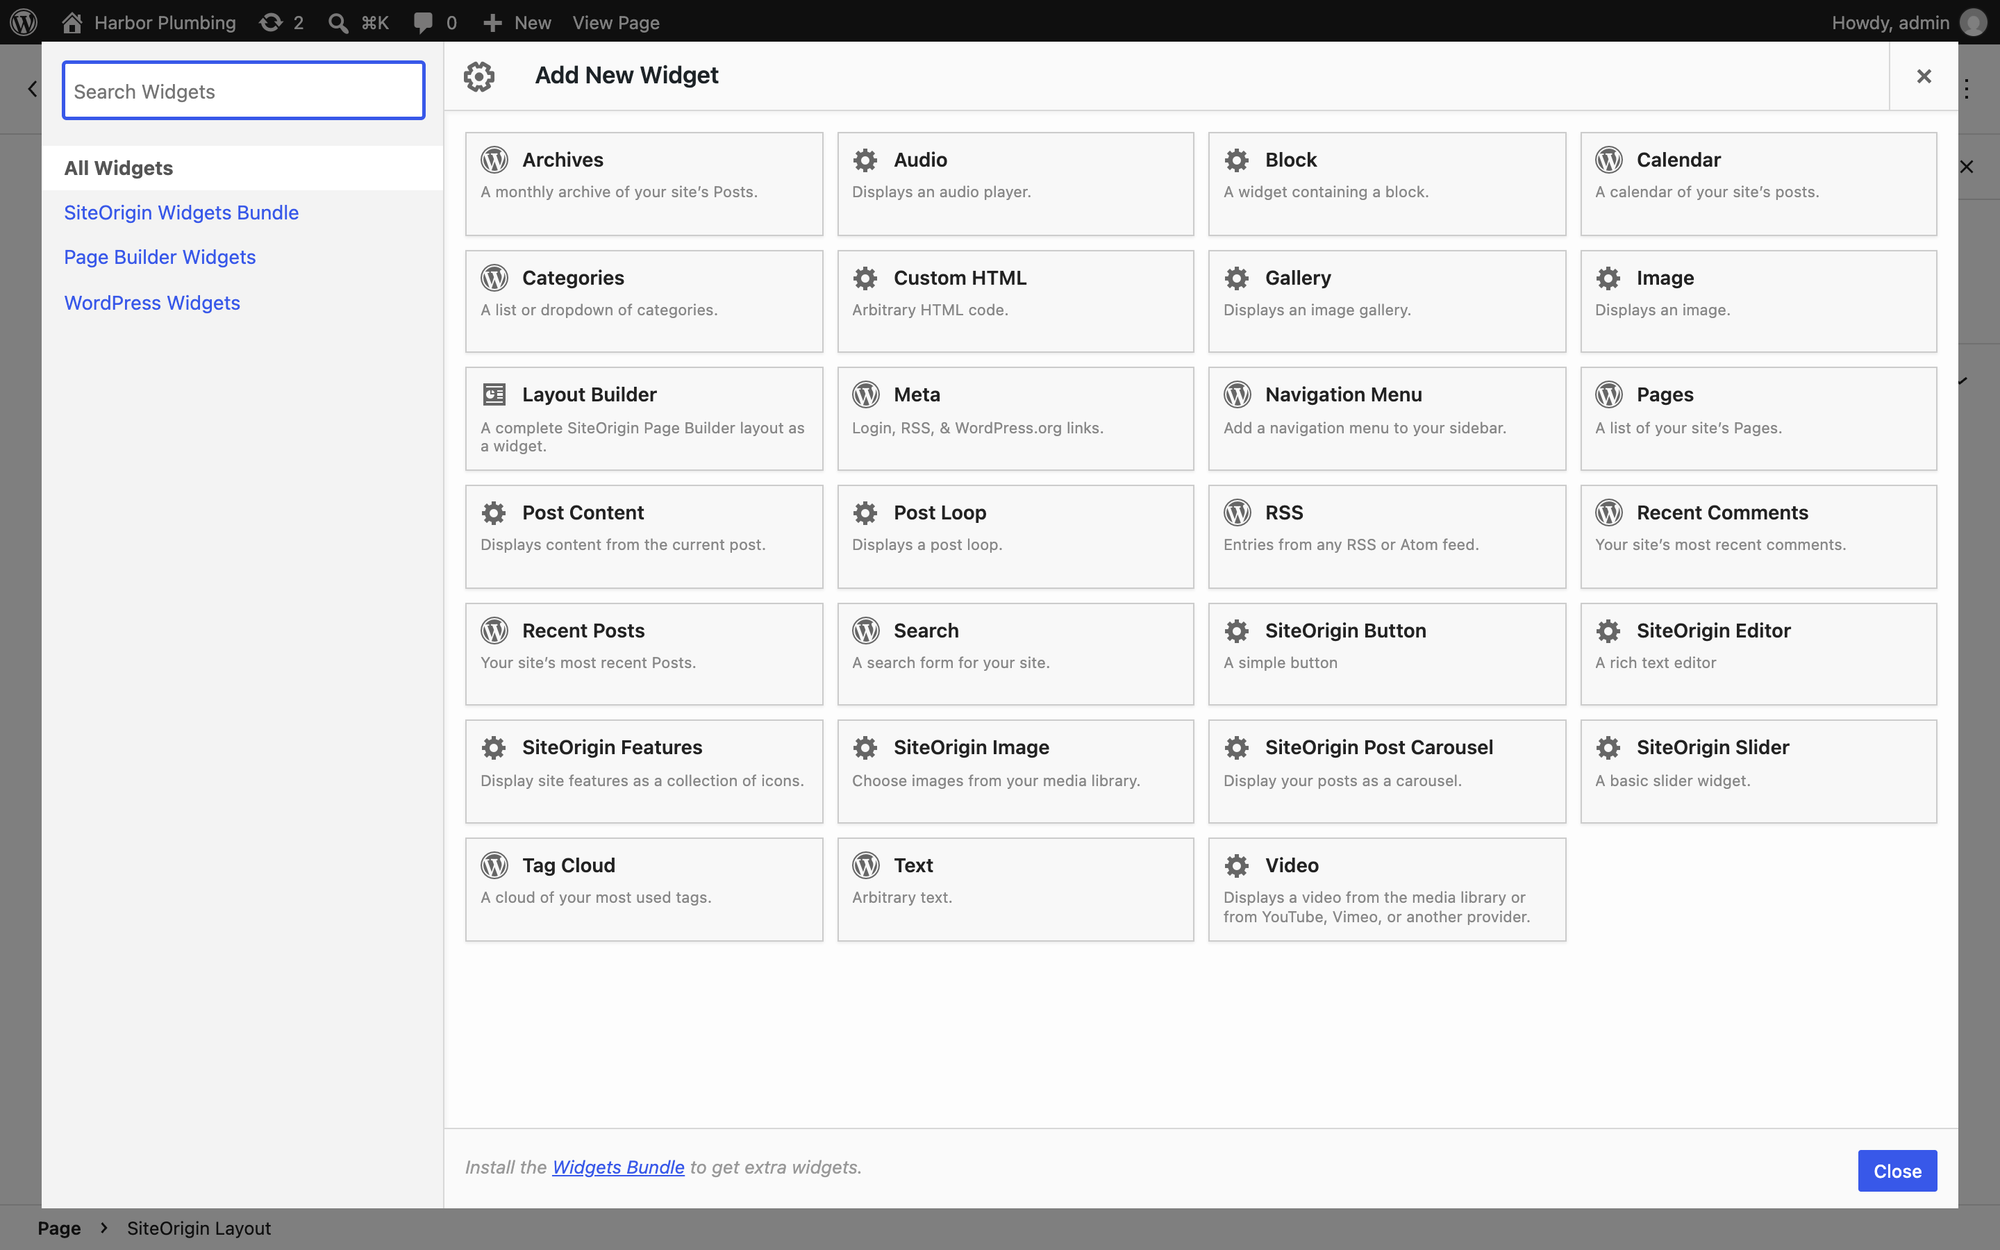This screenshot has height=1250, width=2000.
Task: Click the gear icon beside Add New Widget
Action: [479, 76]
